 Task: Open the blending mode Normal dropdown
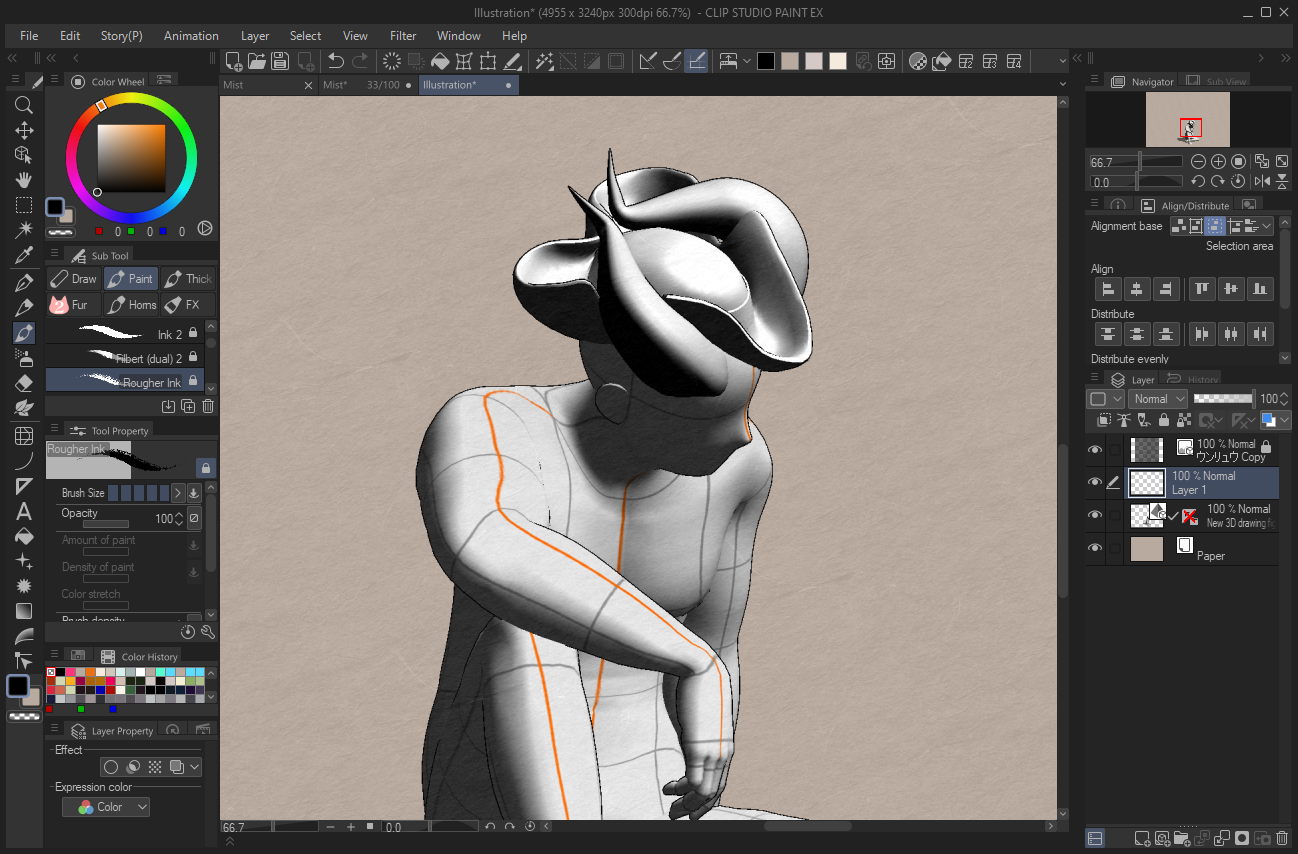pos(1158,399)
